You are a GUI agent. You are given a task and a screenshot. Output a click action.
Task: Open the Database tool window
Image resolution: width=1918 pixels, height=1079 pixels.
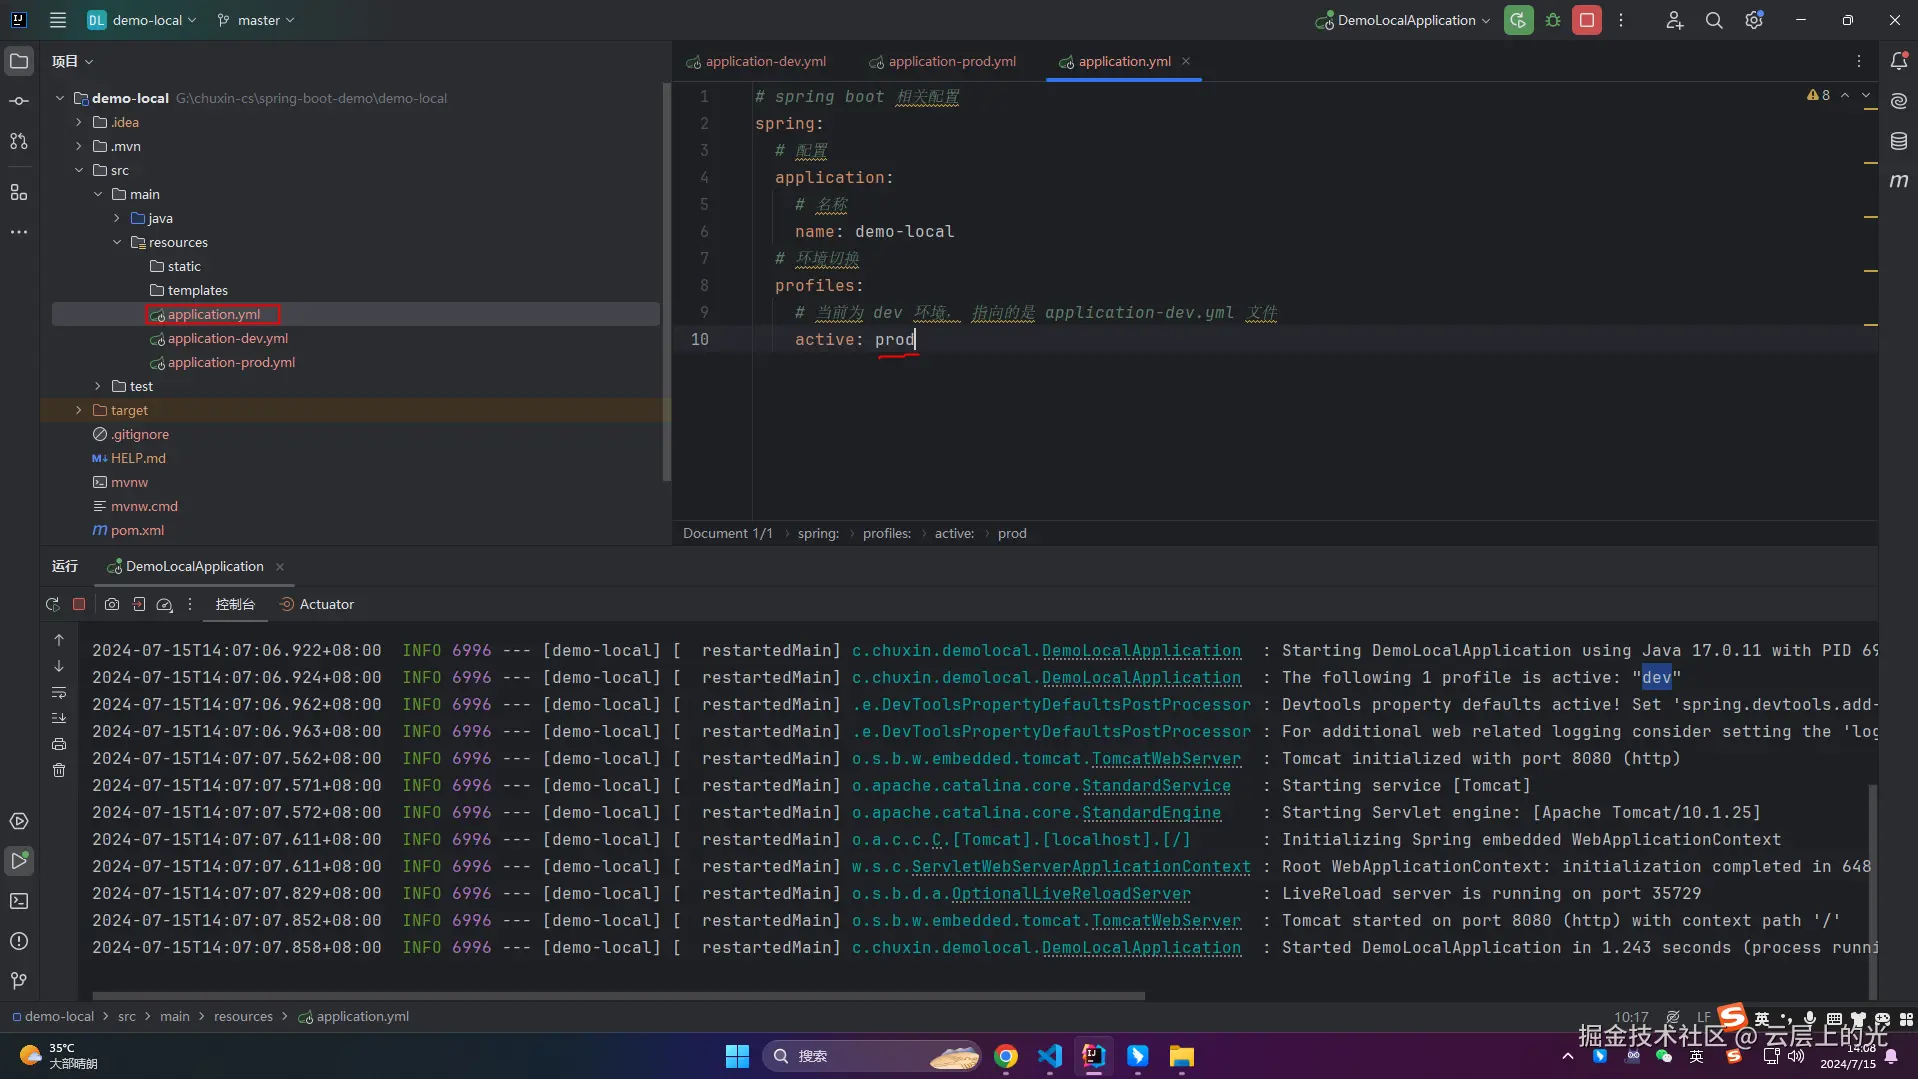click(x=1898, y=141)
